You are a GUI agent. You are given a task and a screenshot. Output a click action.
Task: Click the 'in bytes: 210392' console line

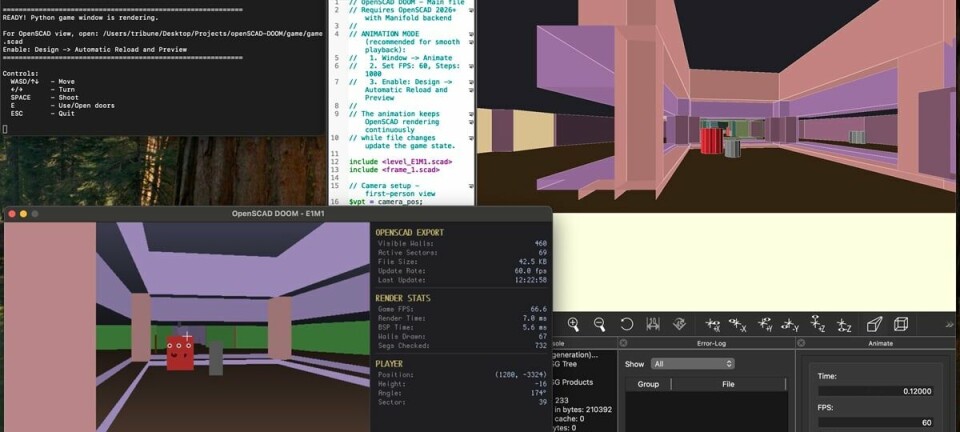tap(583, 409)
